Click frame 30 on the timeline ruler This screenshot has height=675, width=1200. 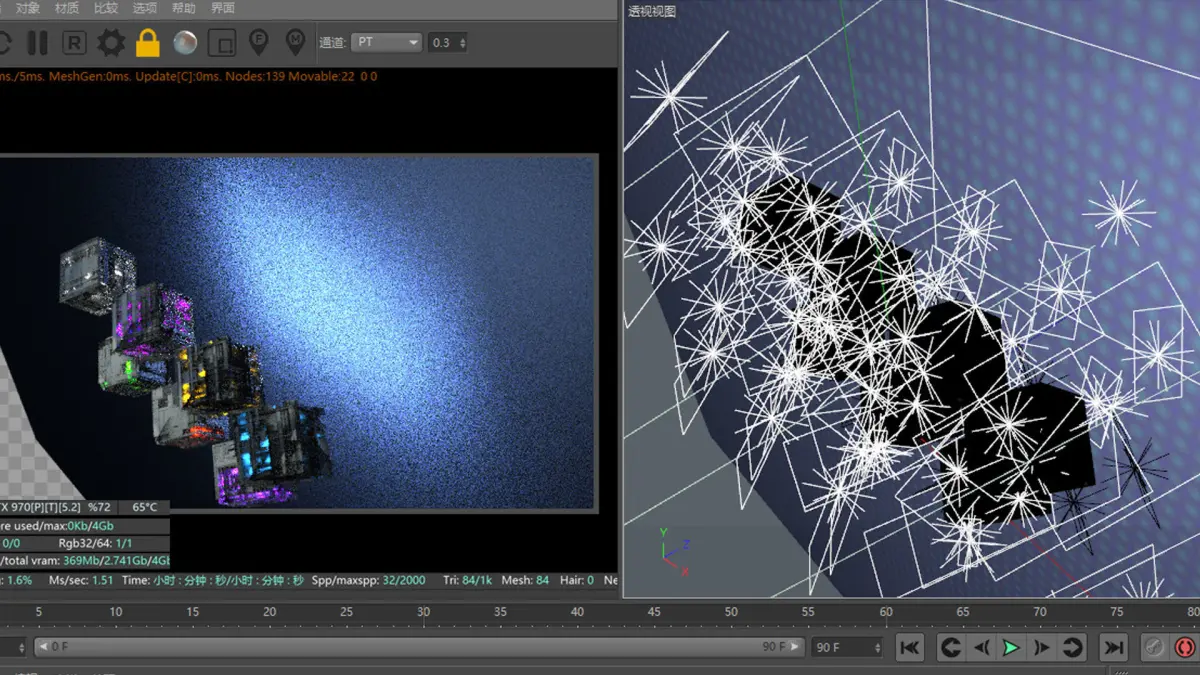coord(423,612)
